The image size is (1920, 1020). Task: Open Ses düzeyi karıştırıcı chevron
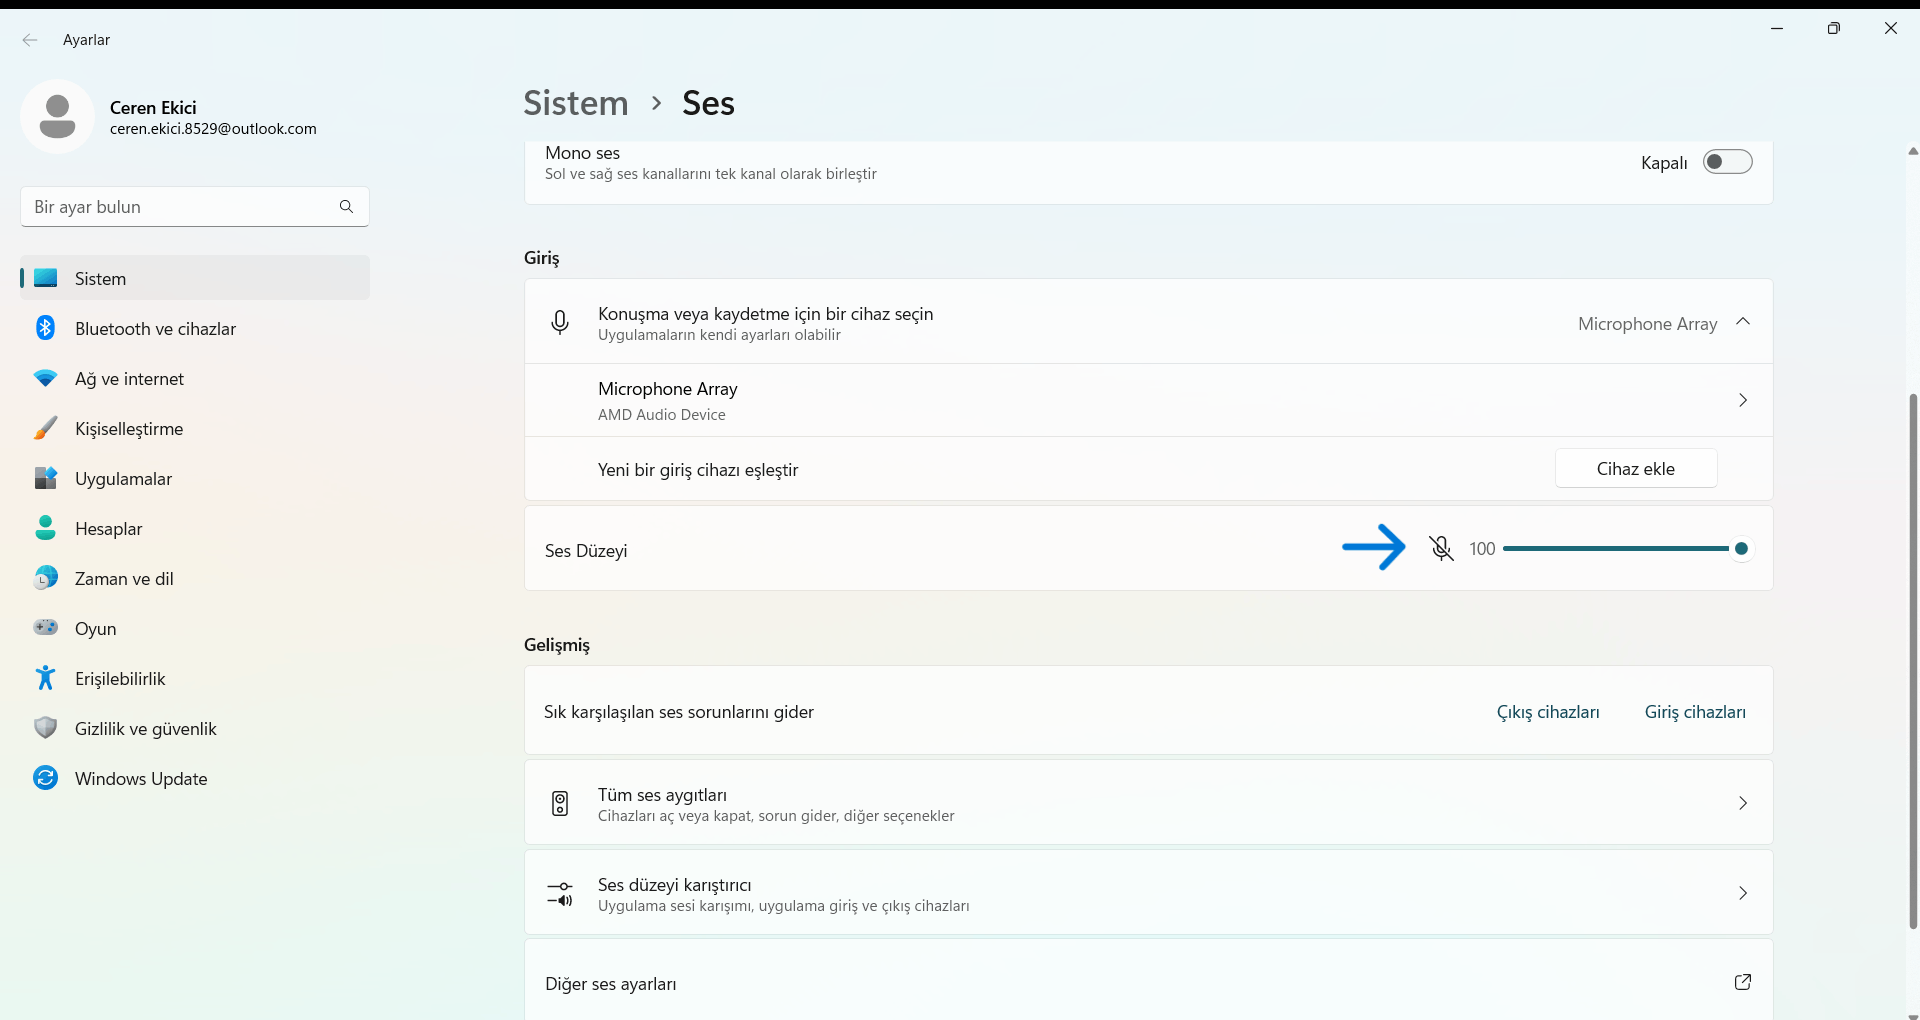tap(1743, 893)
